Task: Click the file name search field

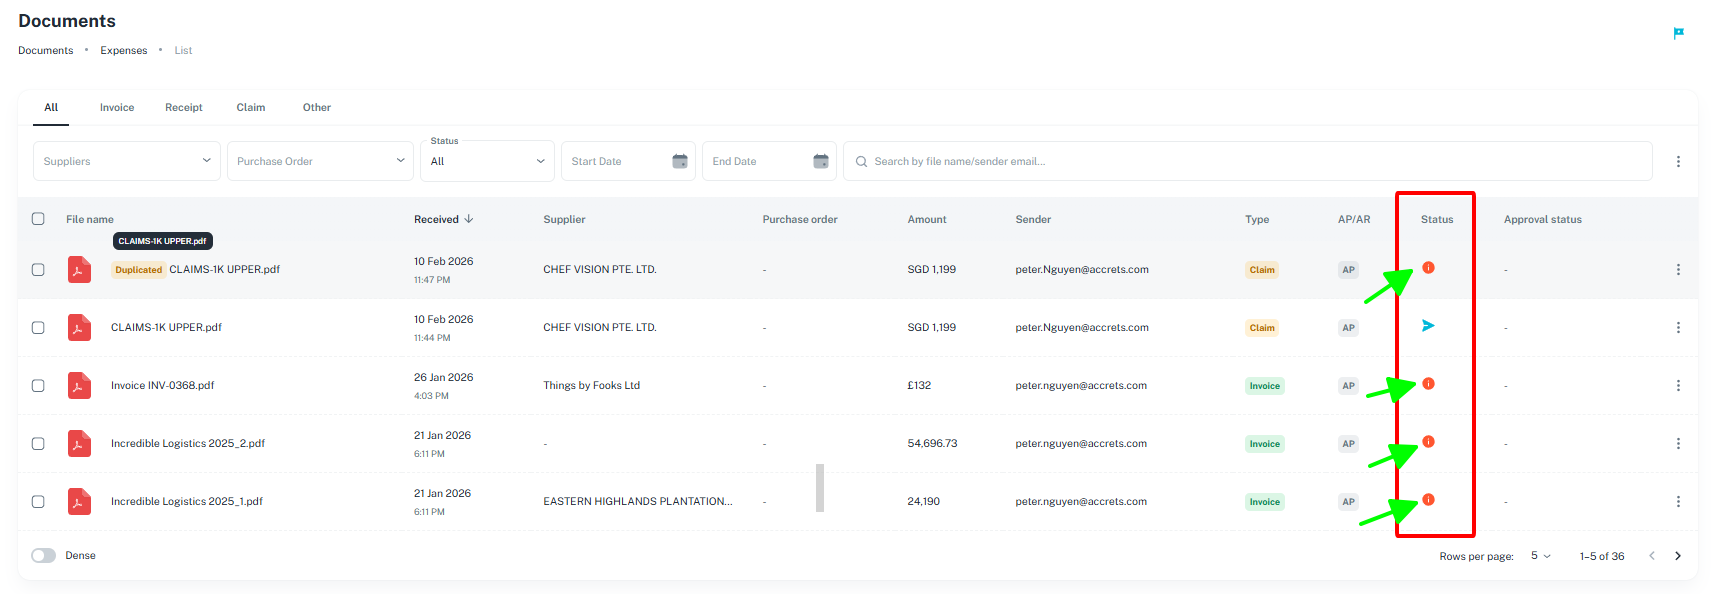Action: tap(1250, 161)
